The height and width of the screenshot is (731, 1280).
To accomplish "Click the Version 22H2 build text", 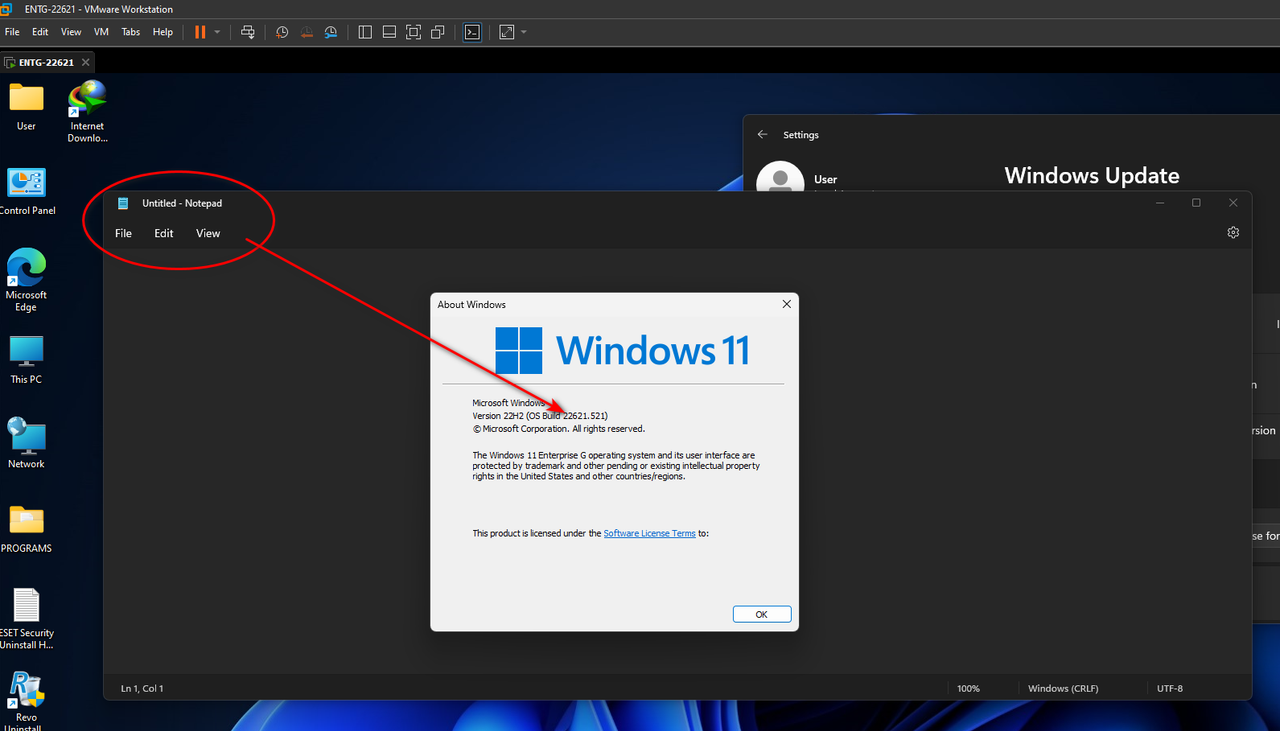I will pyautogui.click(x=540, y=415).
